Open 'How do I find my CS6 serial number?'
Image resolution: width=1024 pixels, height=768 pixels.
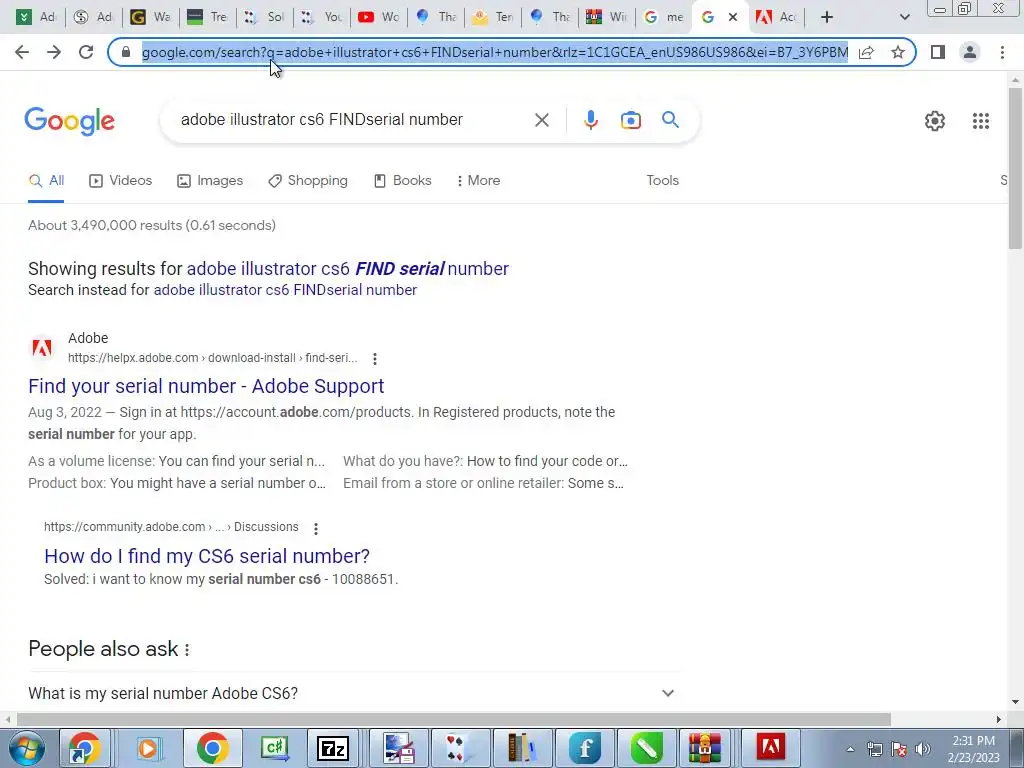pos(206,556)
